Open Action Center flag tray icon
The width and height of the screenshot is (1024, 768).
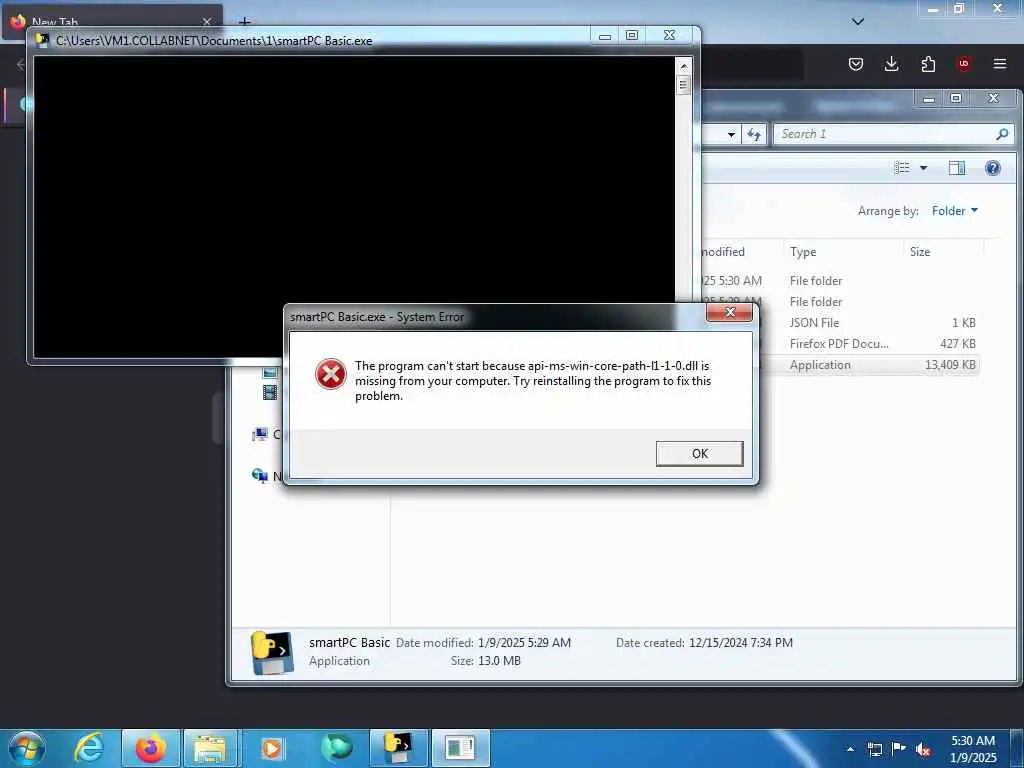click(899, 748)
